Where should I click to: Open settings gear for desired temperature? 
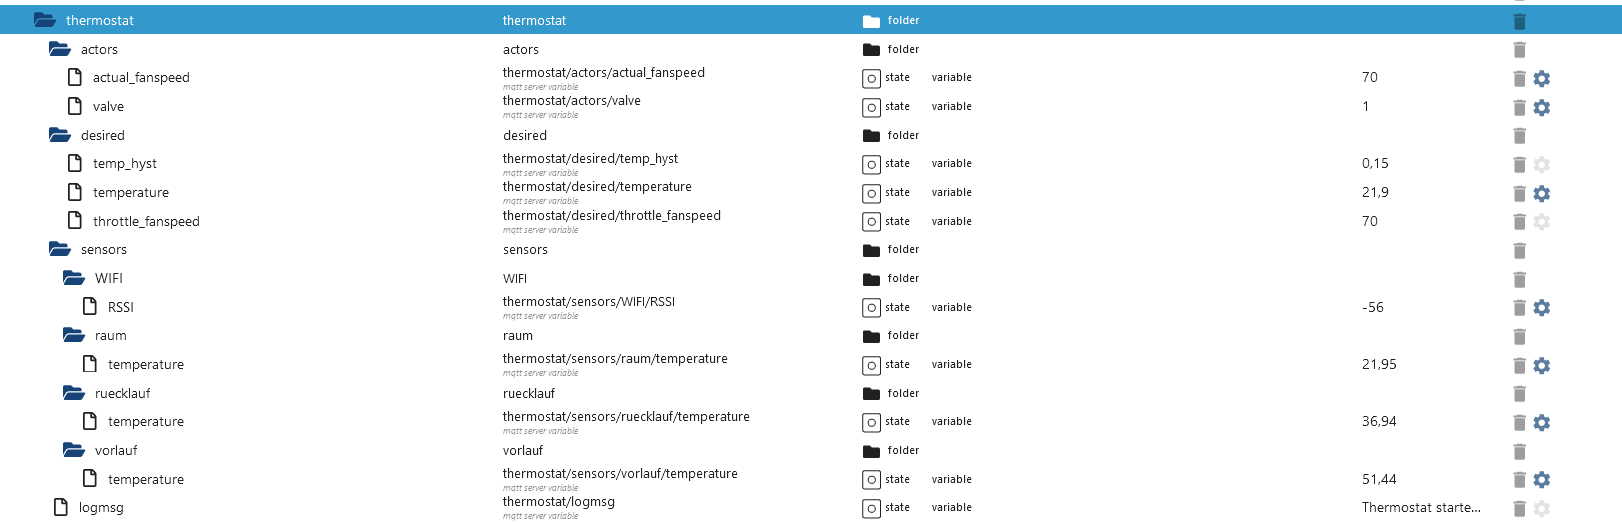click(x=1541, y=193)
